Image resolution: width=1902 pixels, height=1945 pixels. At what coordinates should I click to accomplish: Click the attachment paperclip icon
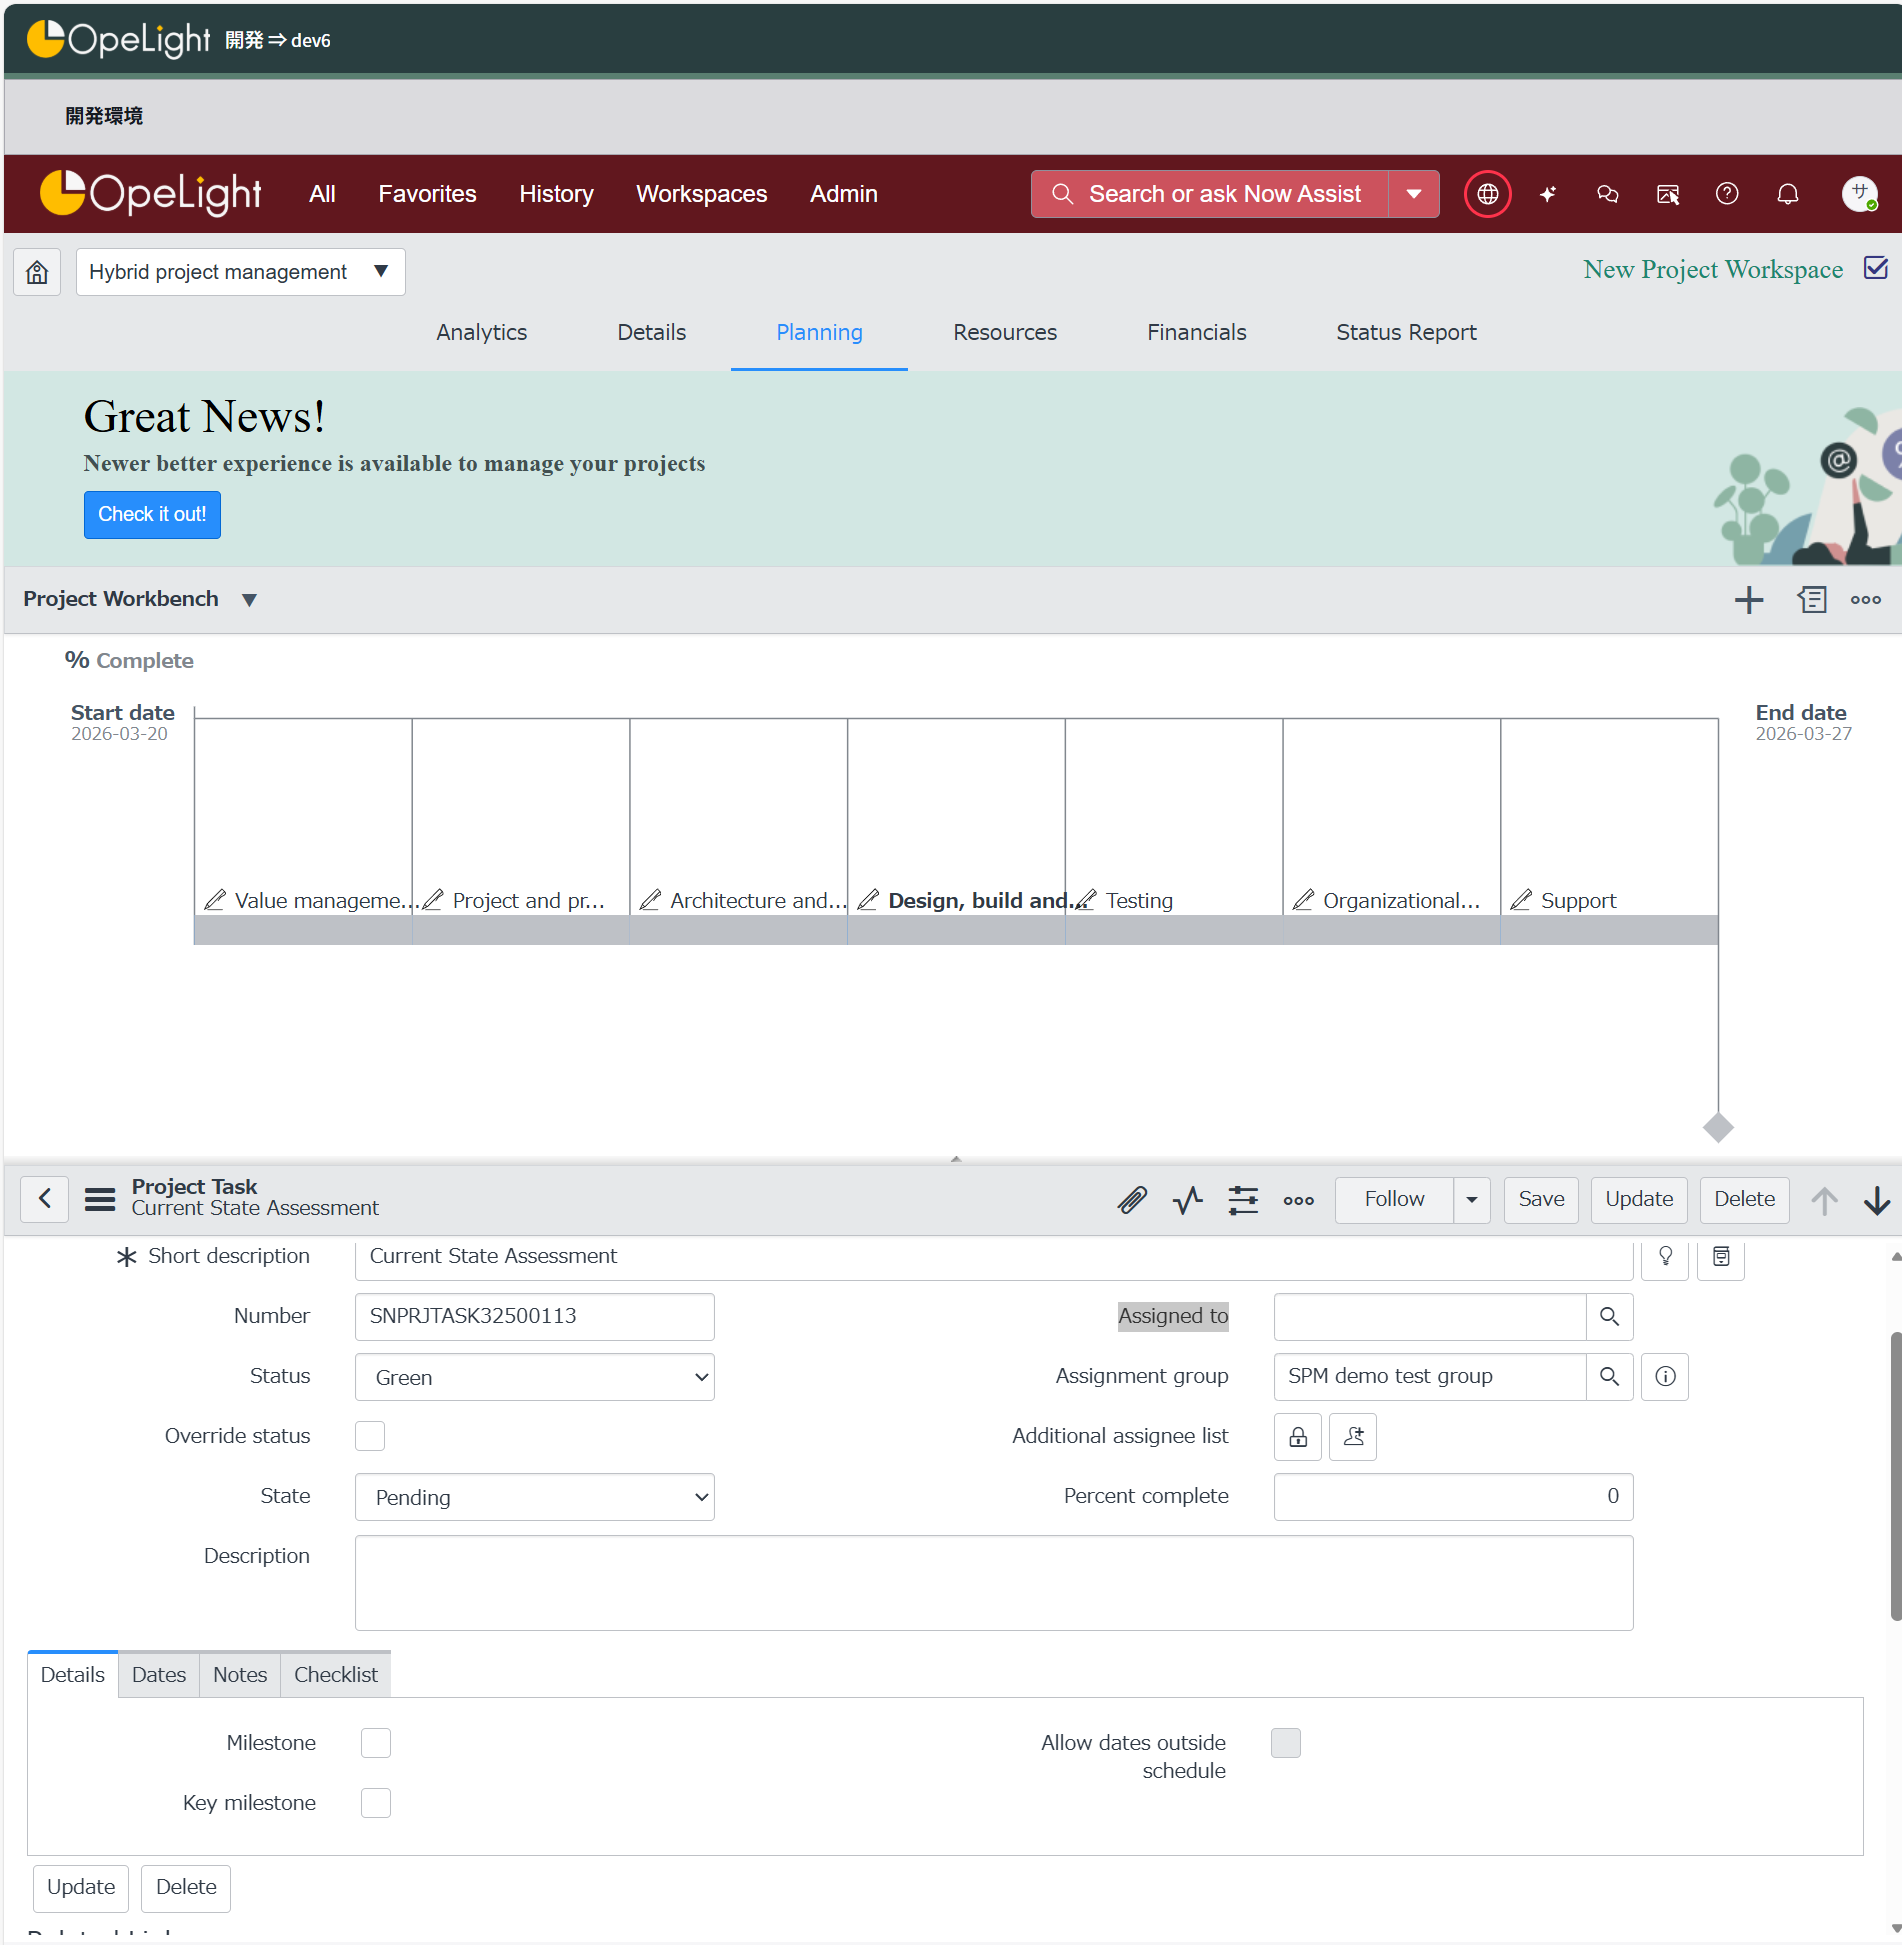(1132, 1199)
